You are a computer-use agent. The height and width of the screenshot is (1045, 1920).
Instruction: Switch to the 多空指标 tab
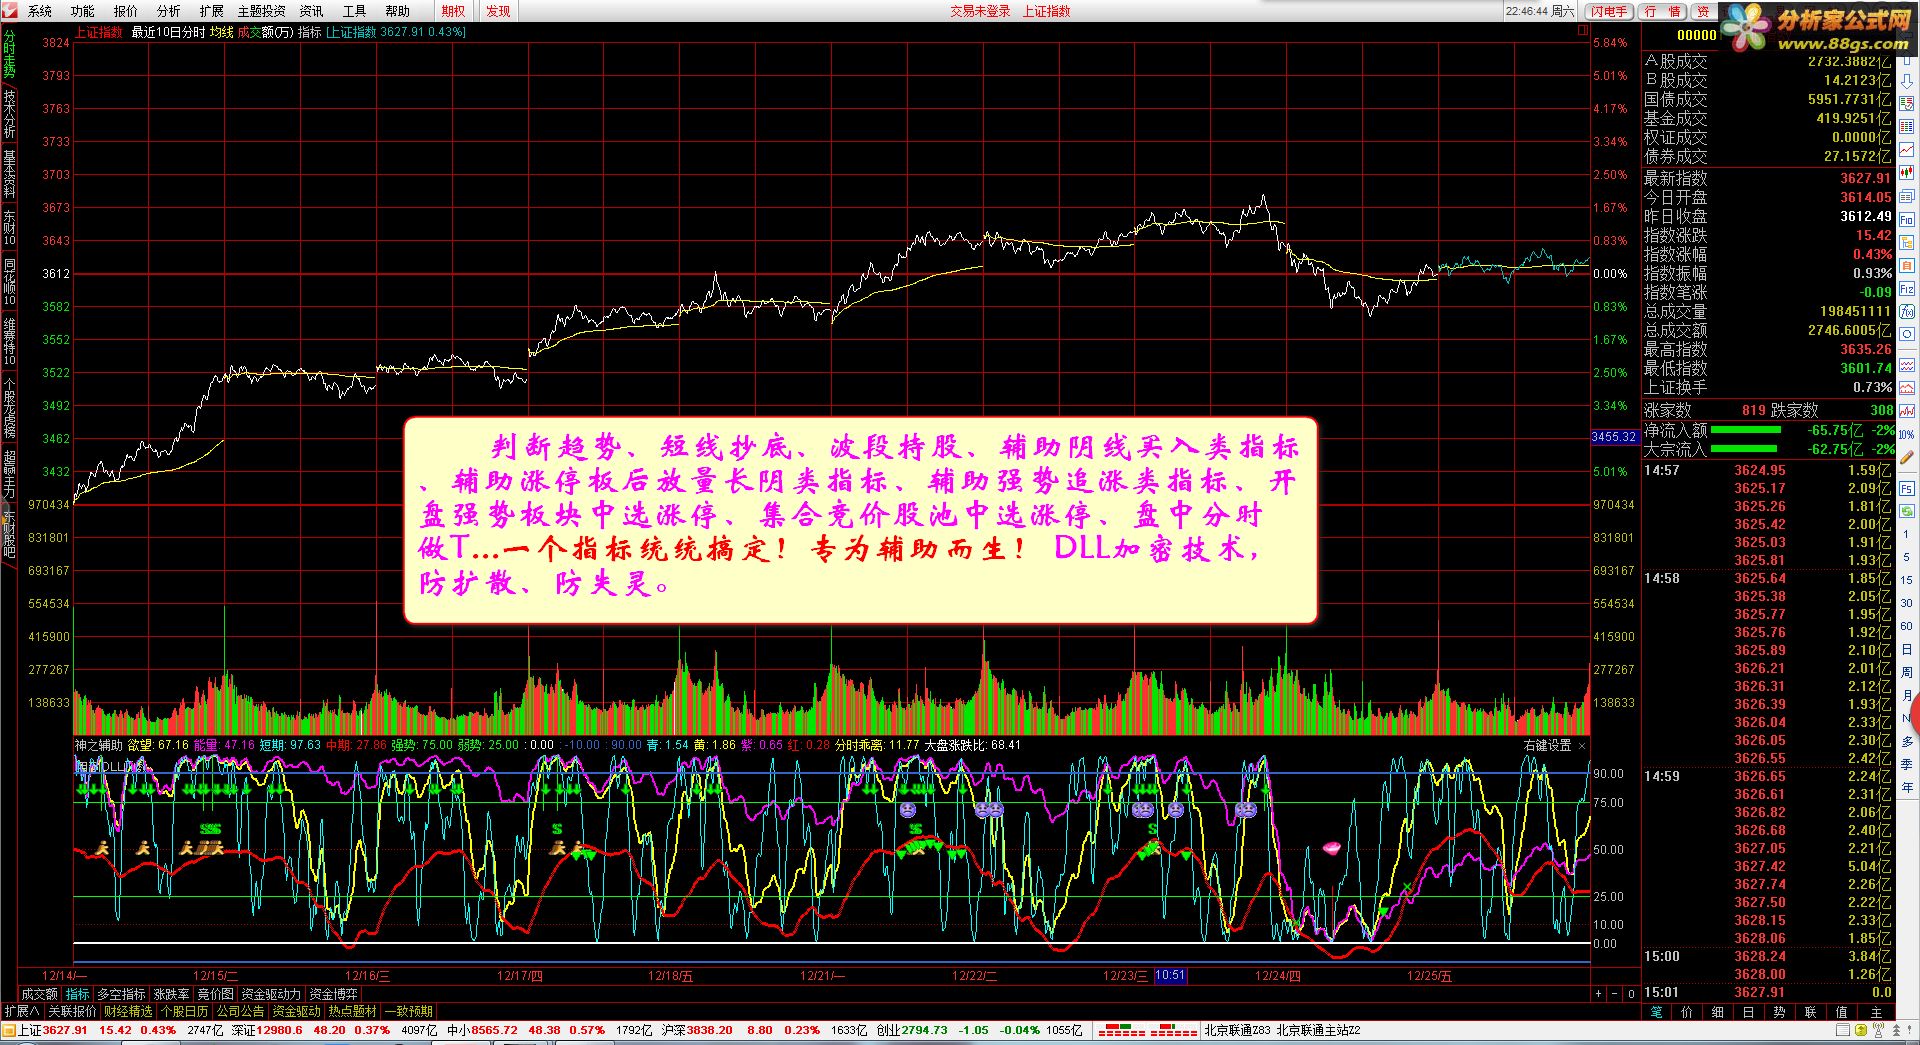coord(121,994)
